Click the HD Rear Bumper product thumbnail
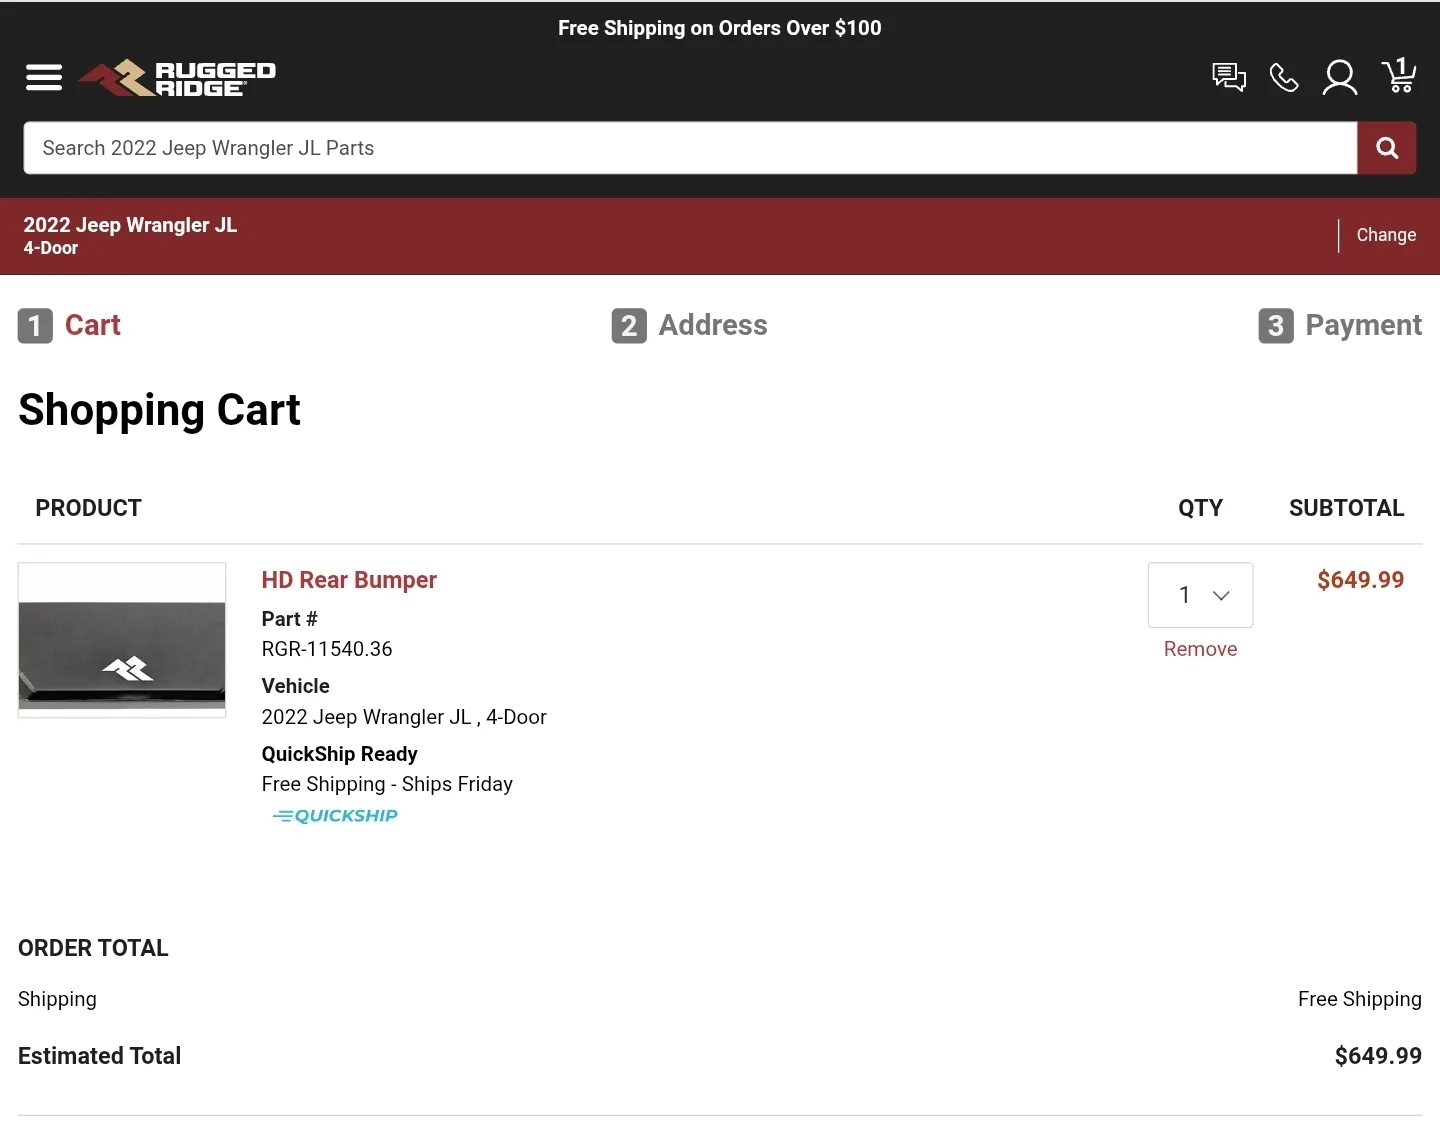 click(x=122, y=640)
